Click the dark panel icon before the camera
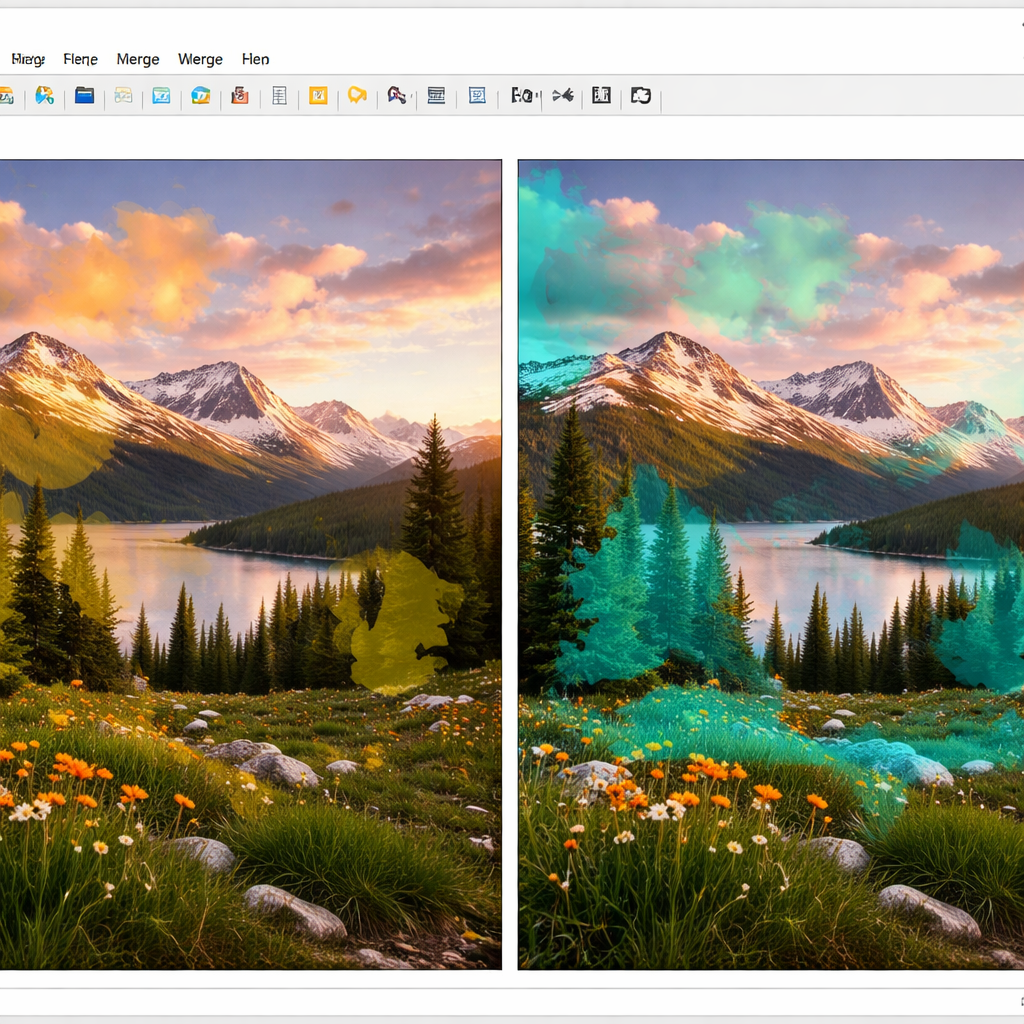1024x1024 pixels. (601, 96)
